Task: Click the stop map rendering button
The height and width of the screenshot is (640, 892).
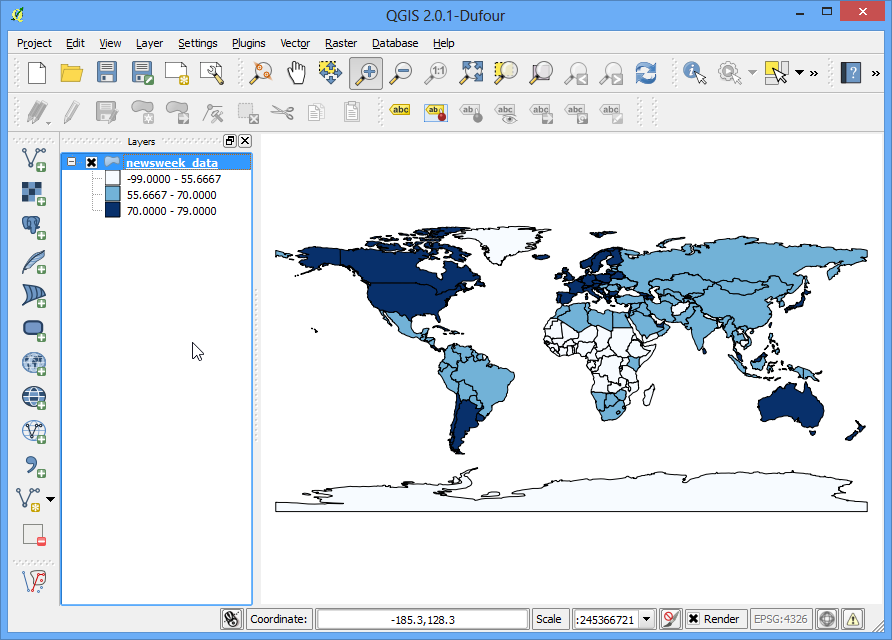Action: [671, 620]
